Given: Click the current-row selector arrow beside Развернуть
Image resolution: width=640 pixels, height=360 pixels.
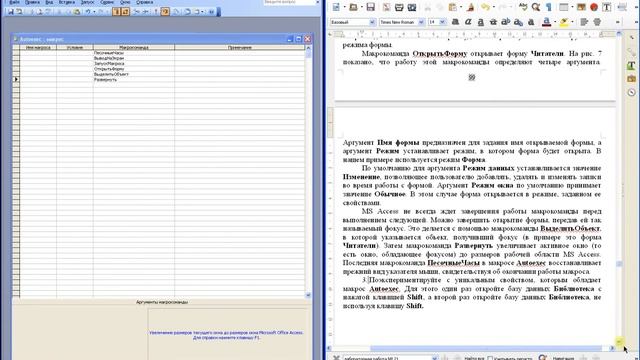Looking at the screenshot, I should (16, 79).
